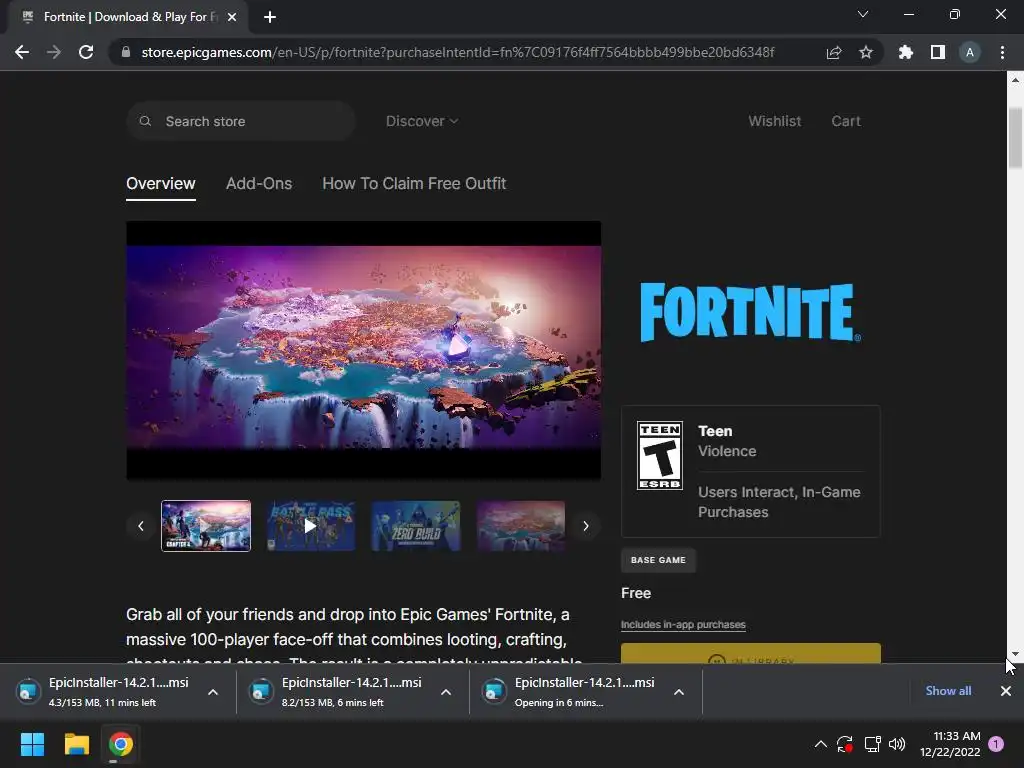Show next media thumbnails

click(x=586, y=526)
